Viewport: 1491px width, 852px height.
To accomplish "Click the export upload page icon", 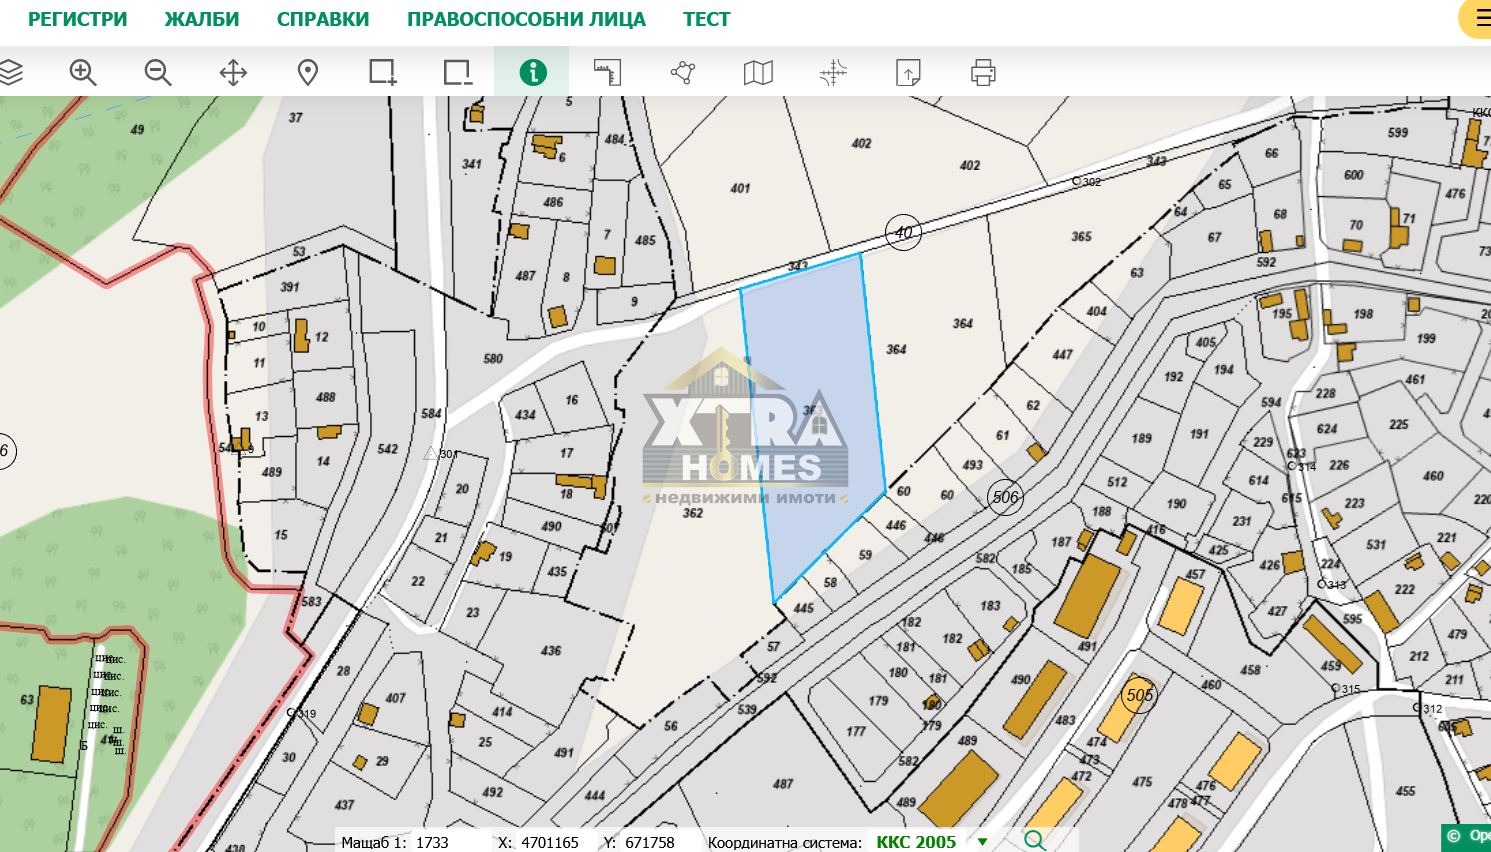I will 908,72.
